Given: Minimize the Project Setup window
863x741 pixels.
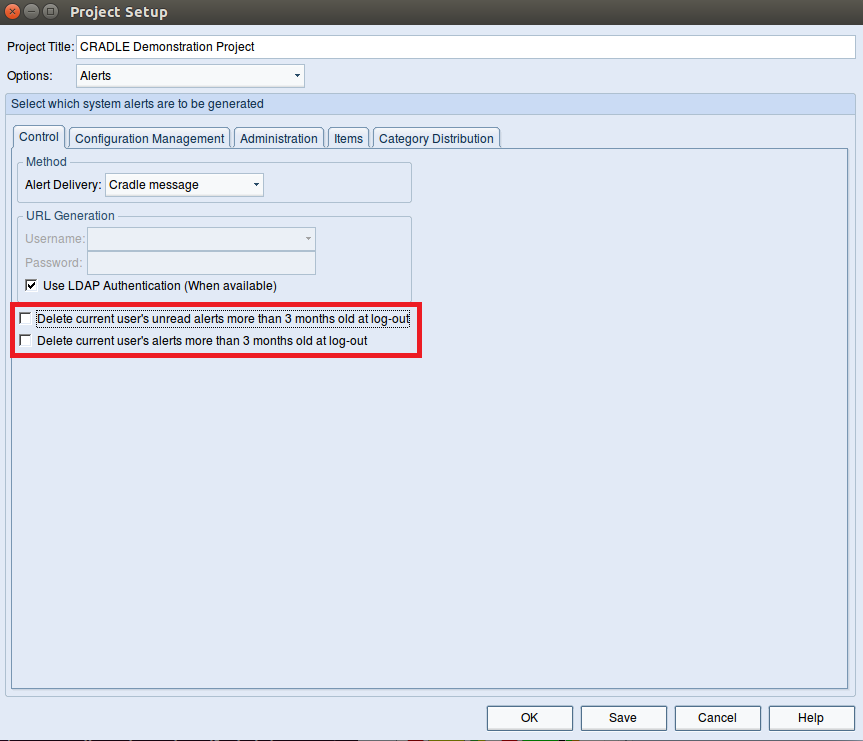Looking at the screenshot, I should coord(31,12).
